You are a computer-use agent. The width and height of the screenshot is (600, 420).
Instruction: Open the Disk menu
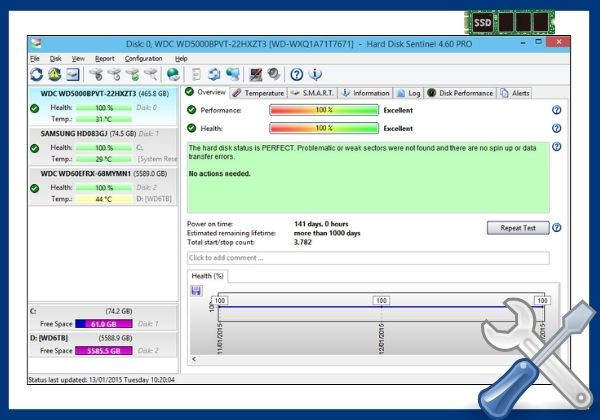click(x=55, y=59)
